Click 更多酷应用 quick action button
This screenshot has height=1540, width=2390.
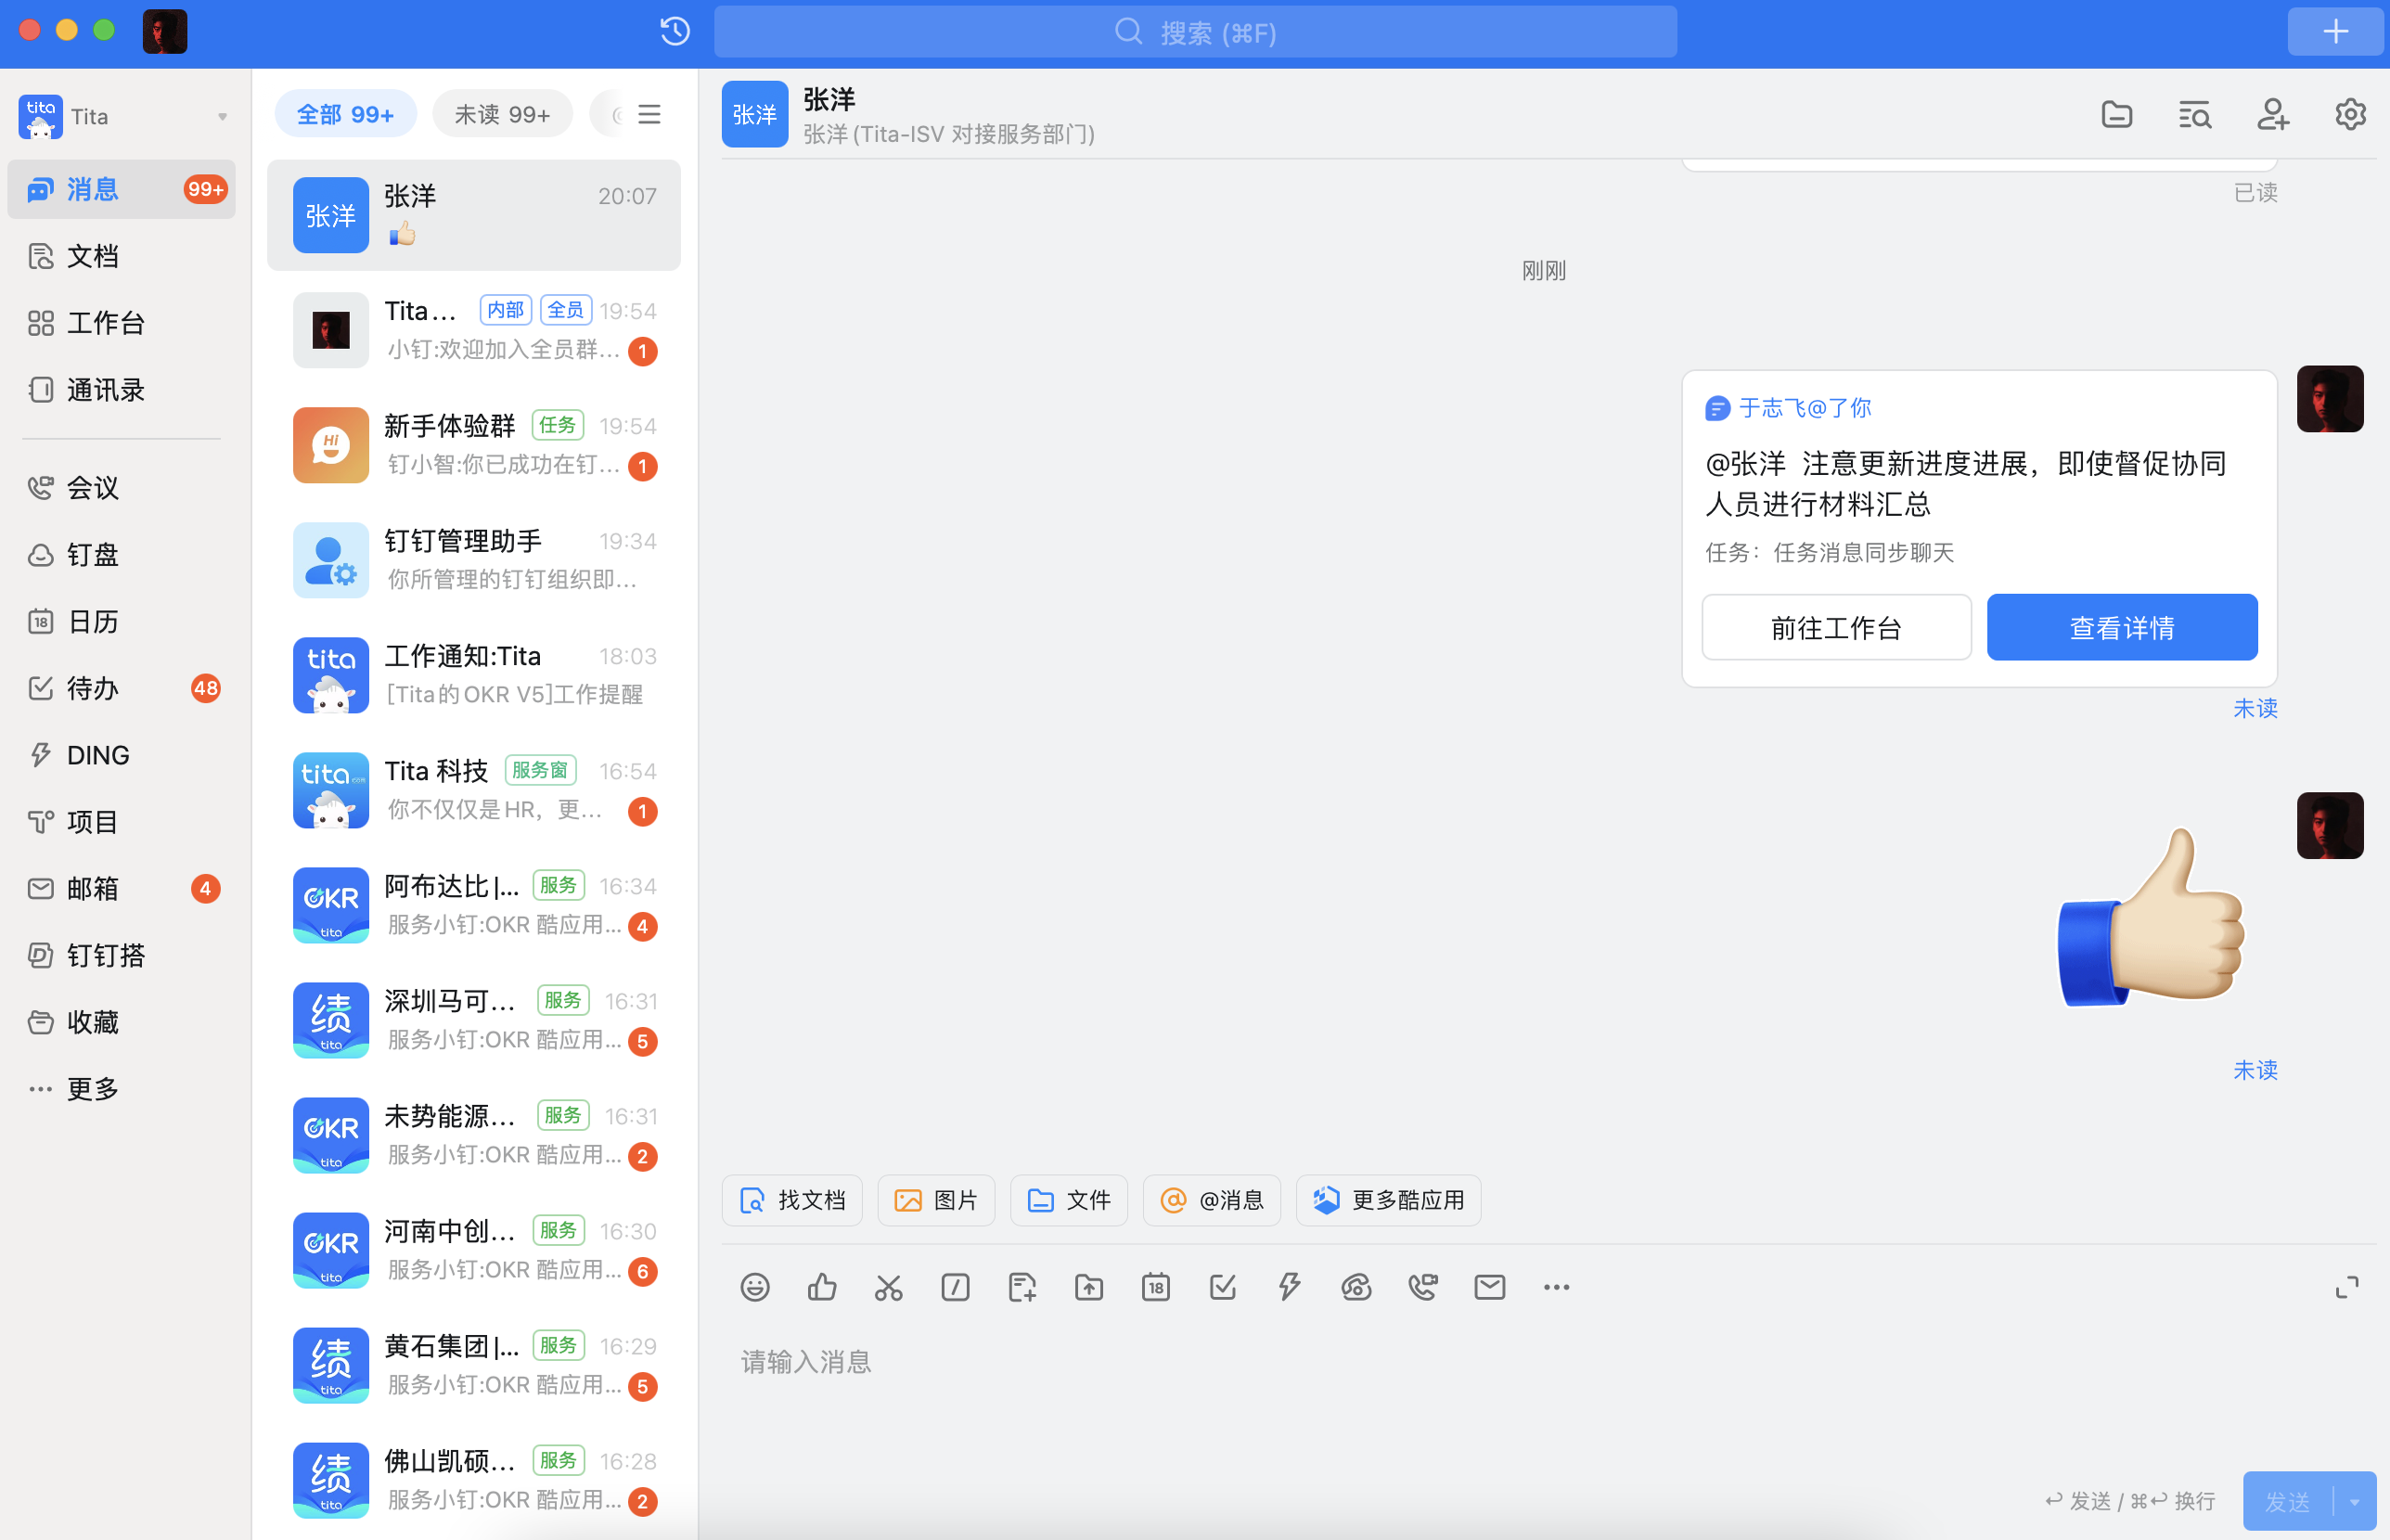[x=1388, y=1200]
